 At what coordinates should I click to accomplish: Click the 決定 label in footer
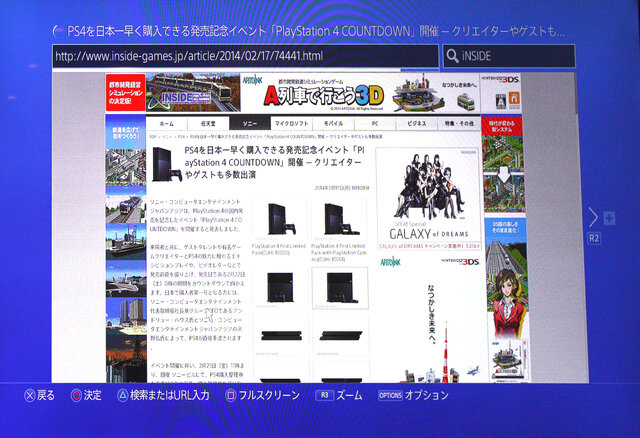93,395
